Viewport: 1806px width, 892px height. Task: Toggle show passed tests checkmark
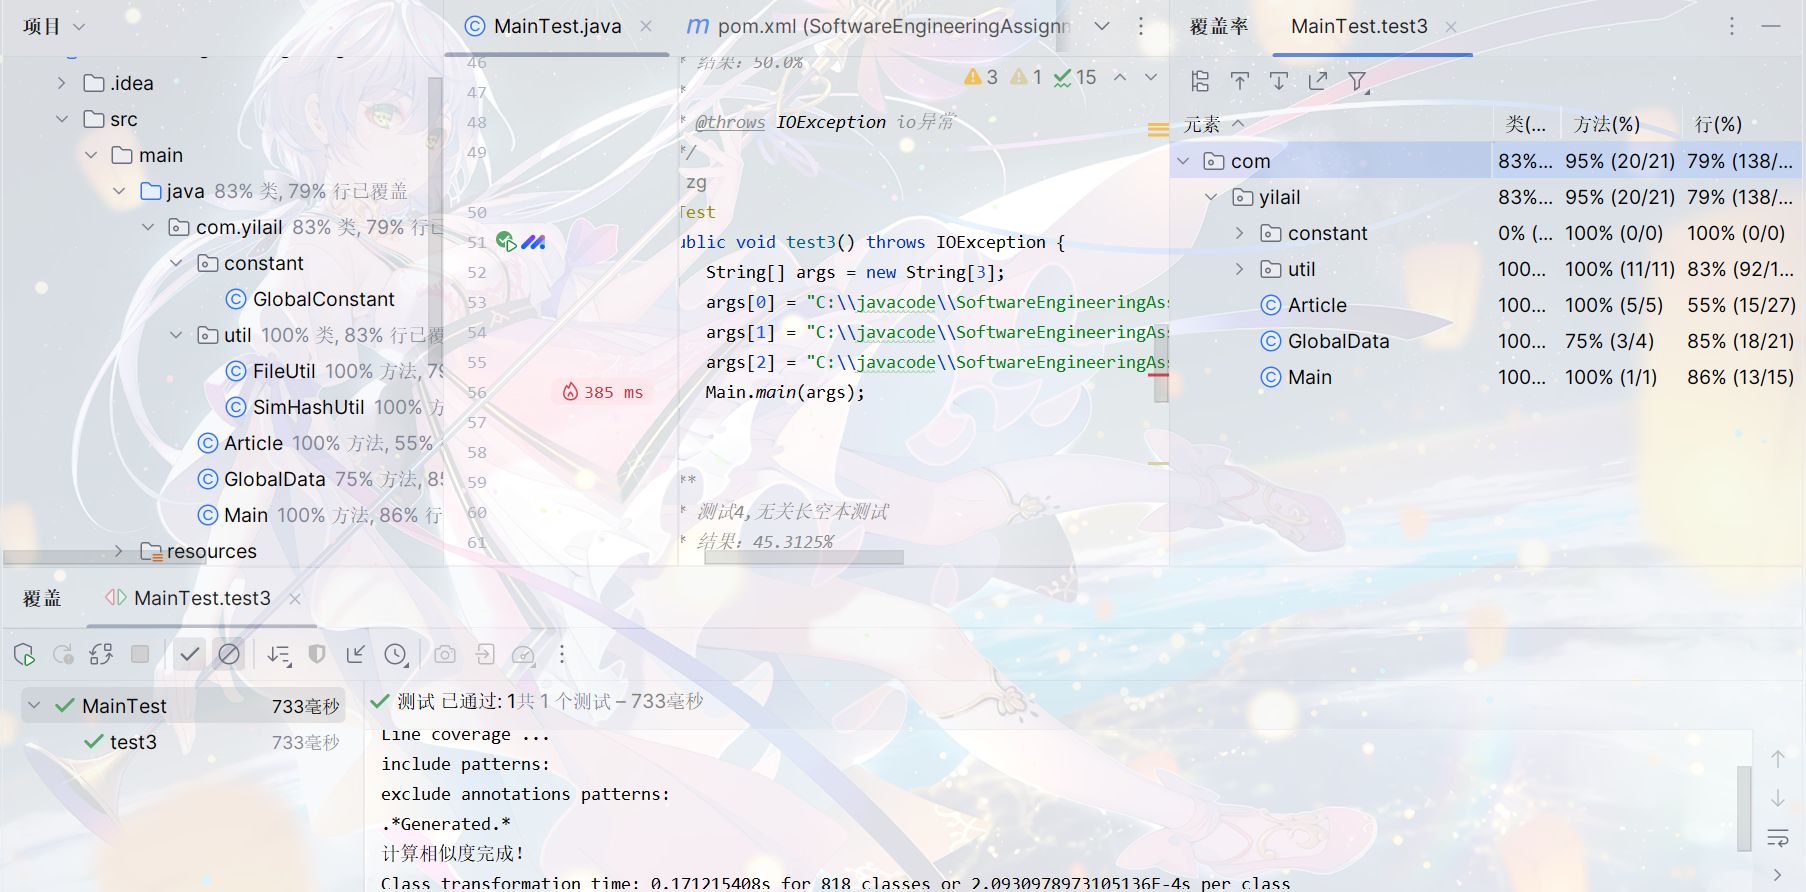click(190, 654)
